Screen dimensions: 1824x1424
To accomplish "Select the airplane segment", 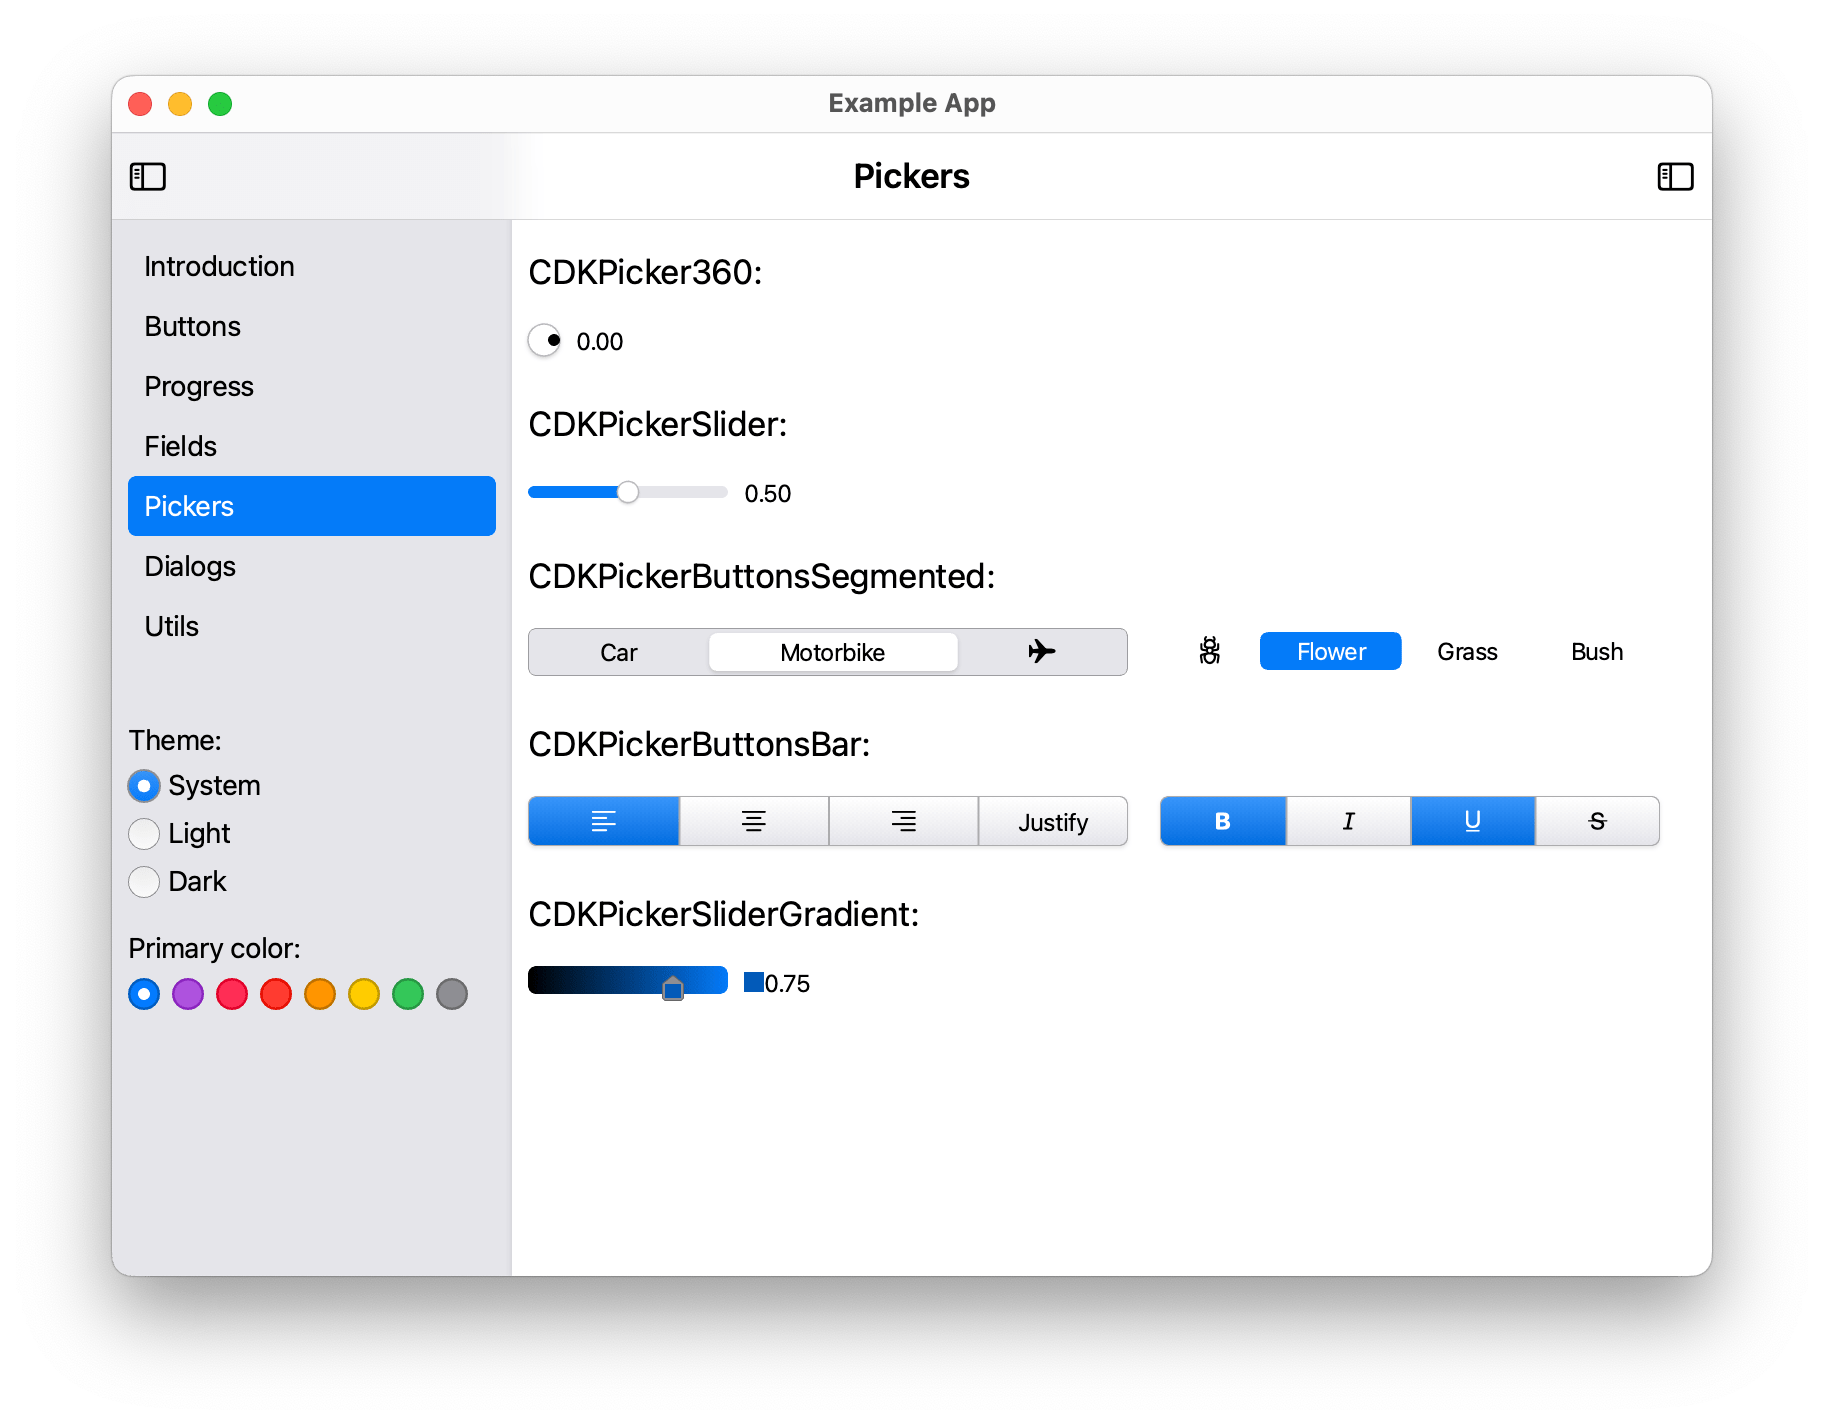I will coord(1042,652).
